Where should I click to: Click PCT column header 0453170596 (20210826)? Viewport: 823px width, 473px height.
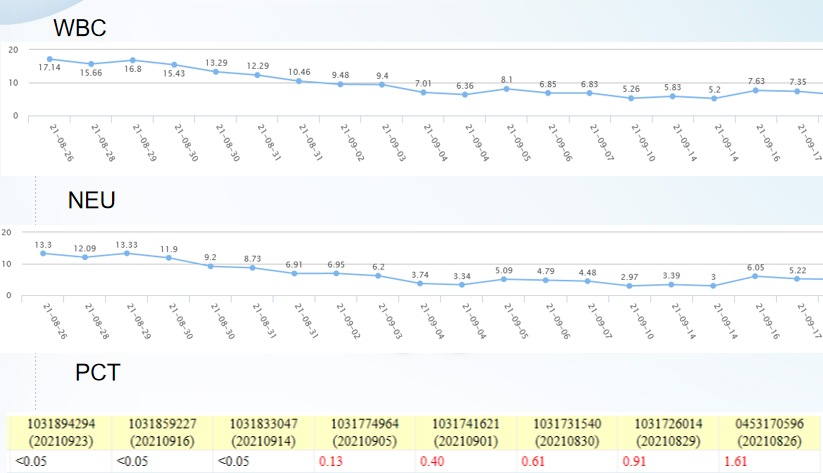[770, 432]
